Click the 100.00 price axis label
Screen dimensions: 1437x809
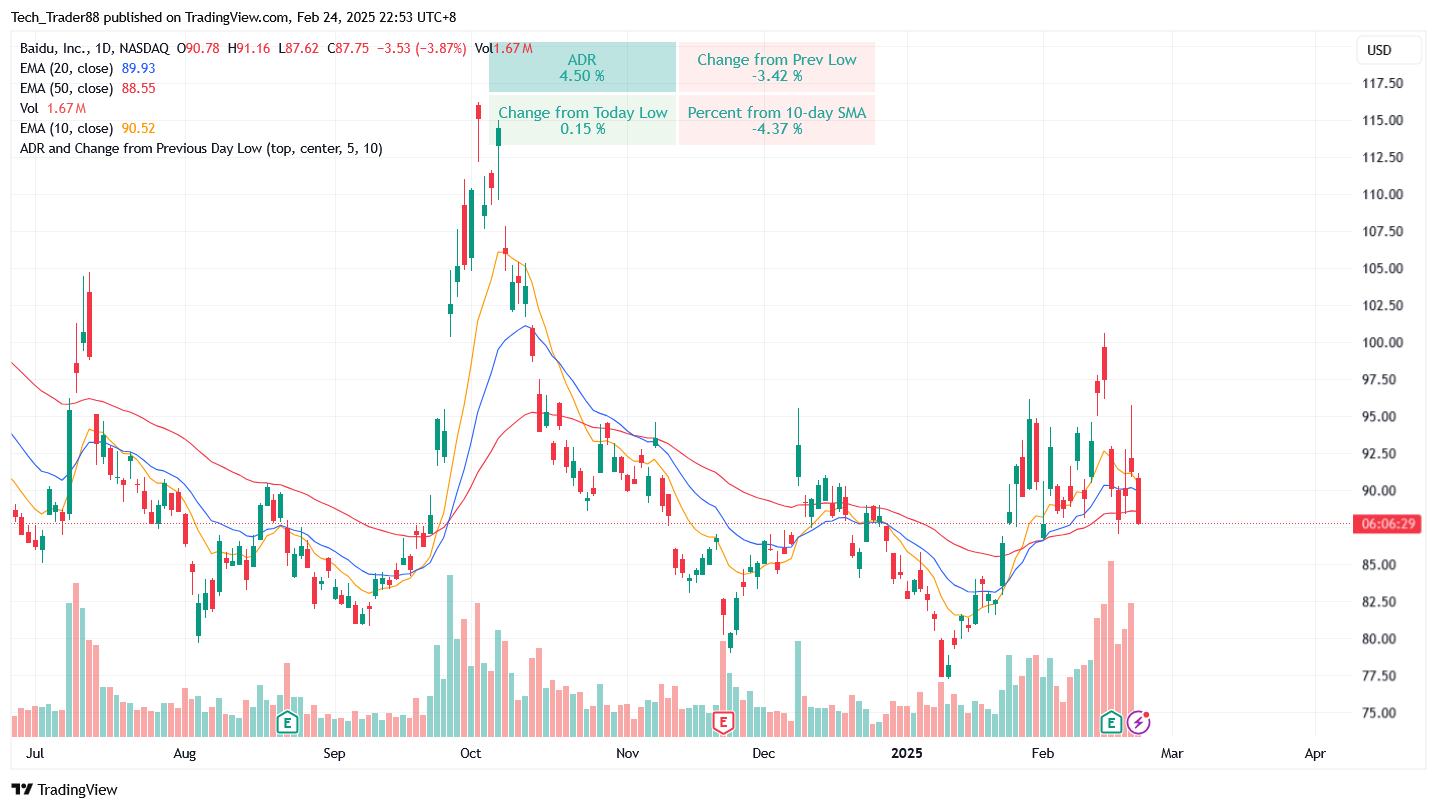tap(1383, 342)
